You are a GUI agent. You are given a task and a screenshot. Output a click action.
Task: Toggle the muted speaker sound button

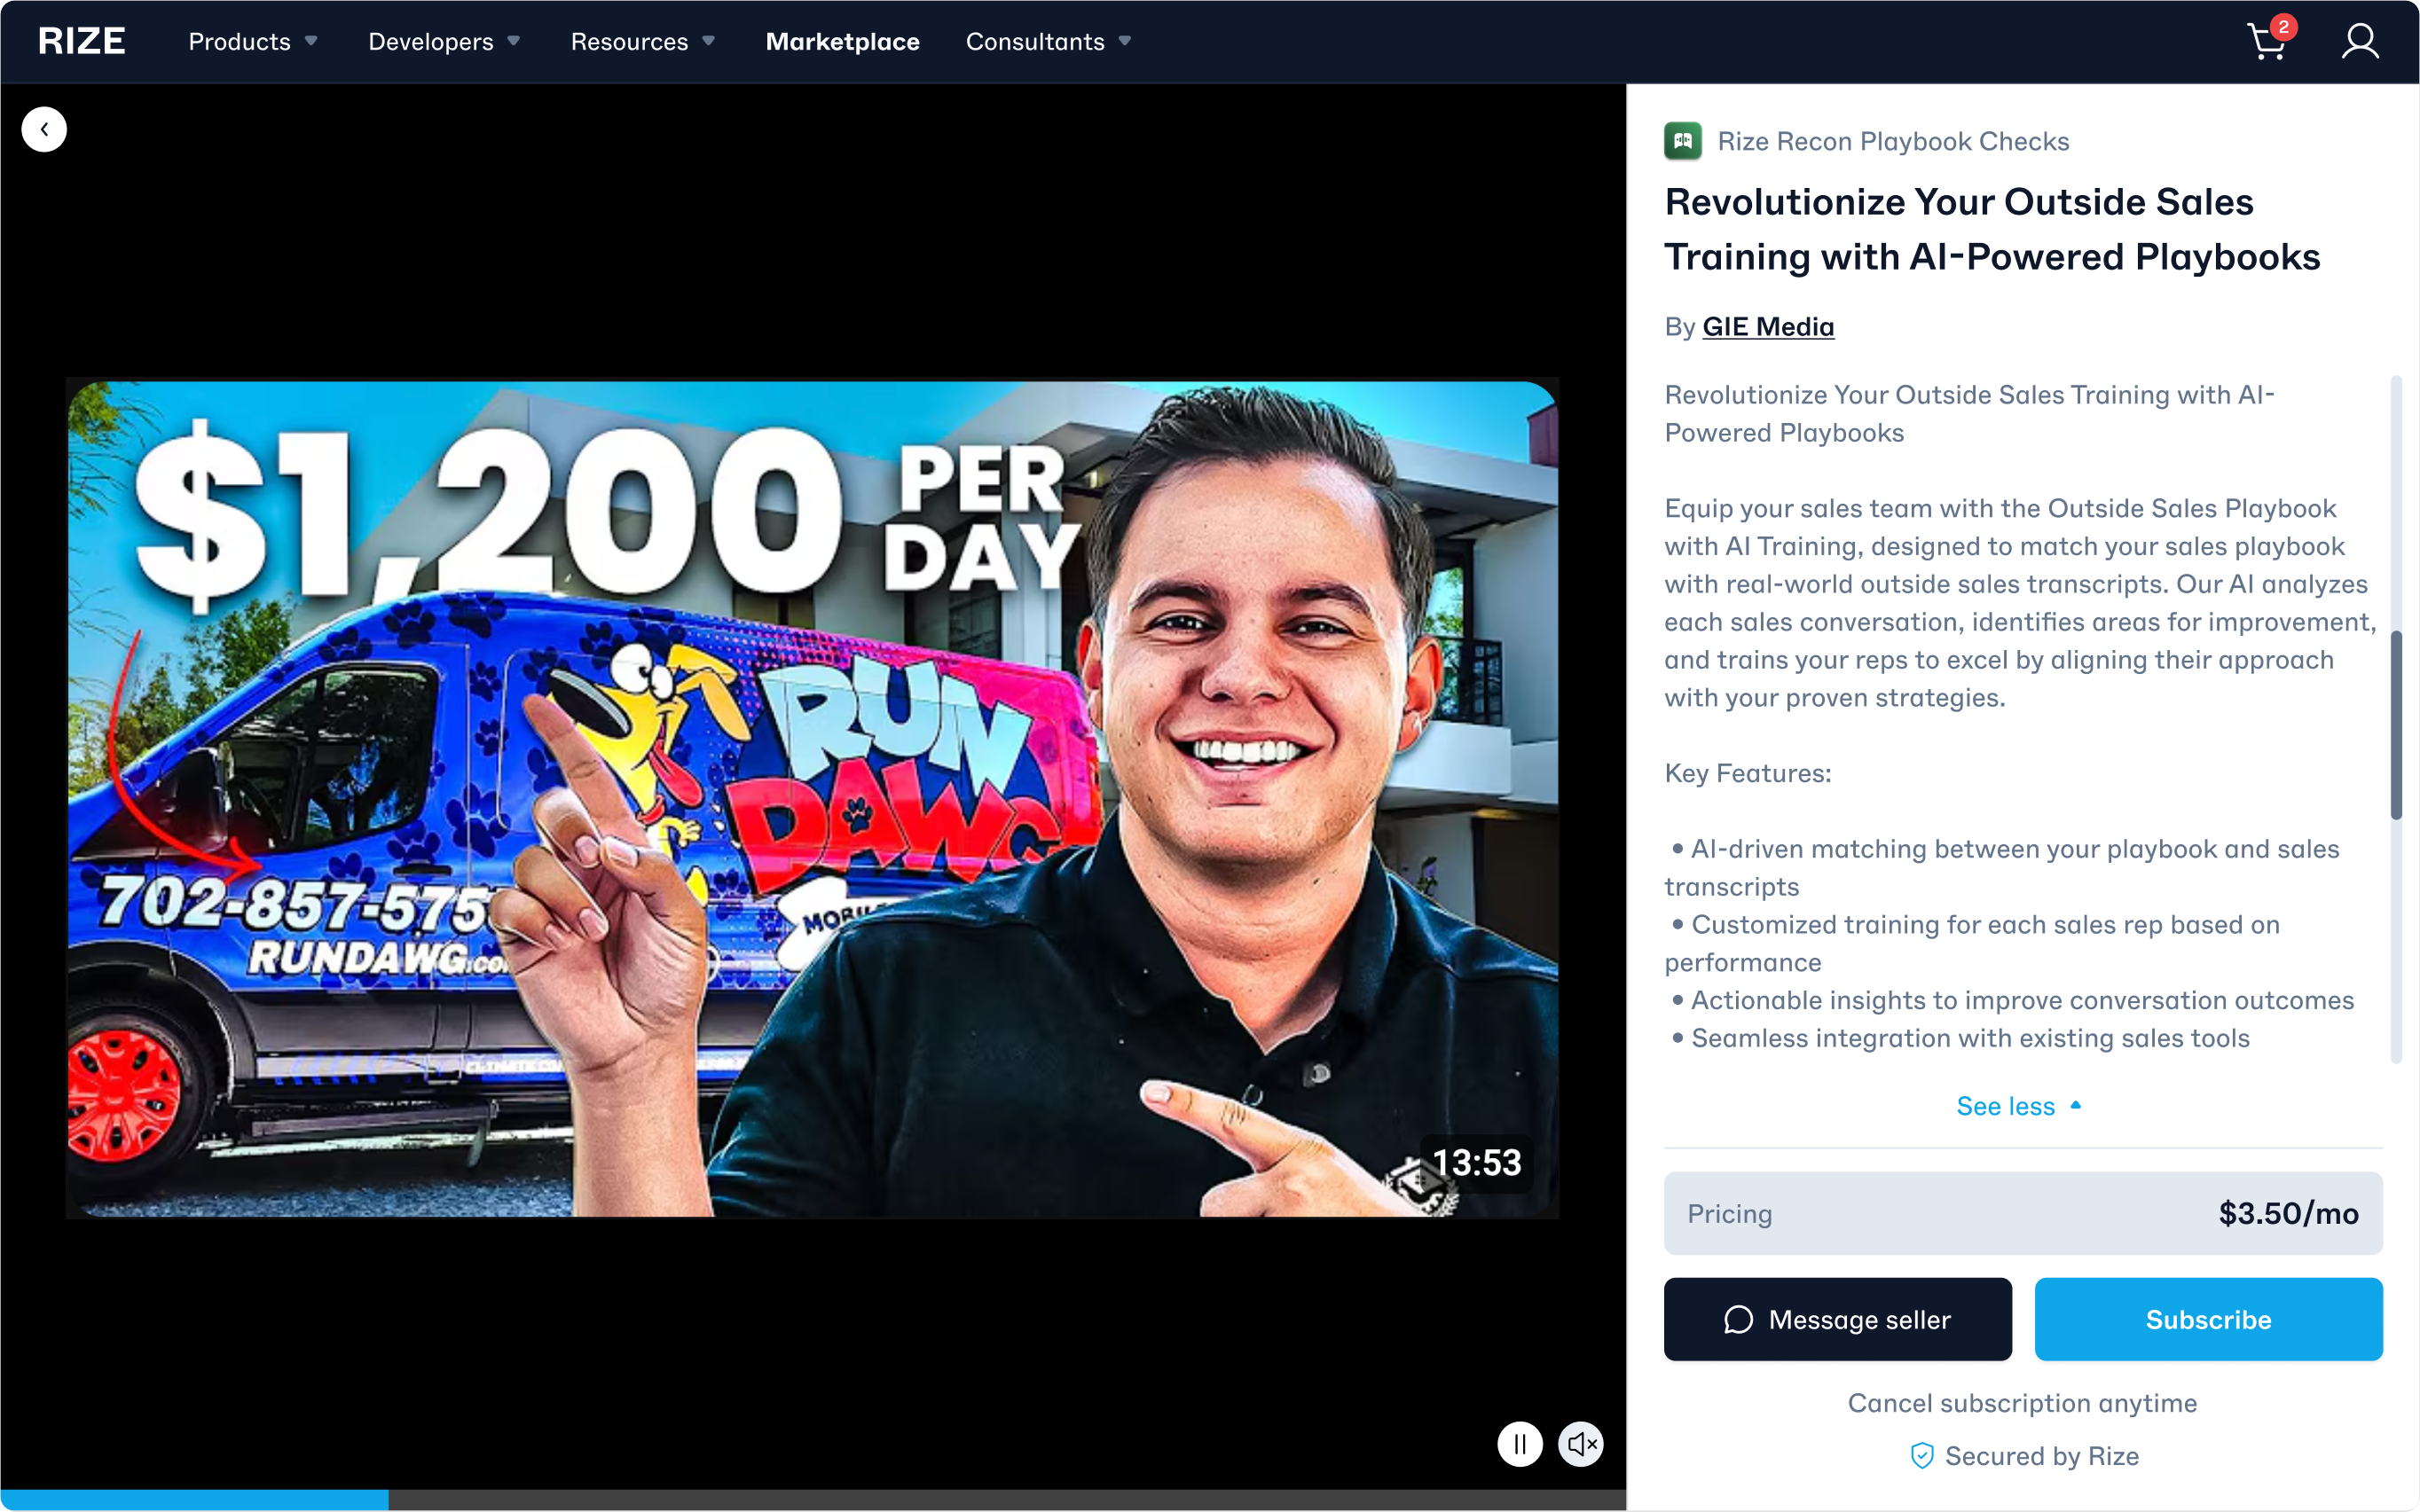pyautogui.click(x=1581, y=1444)
